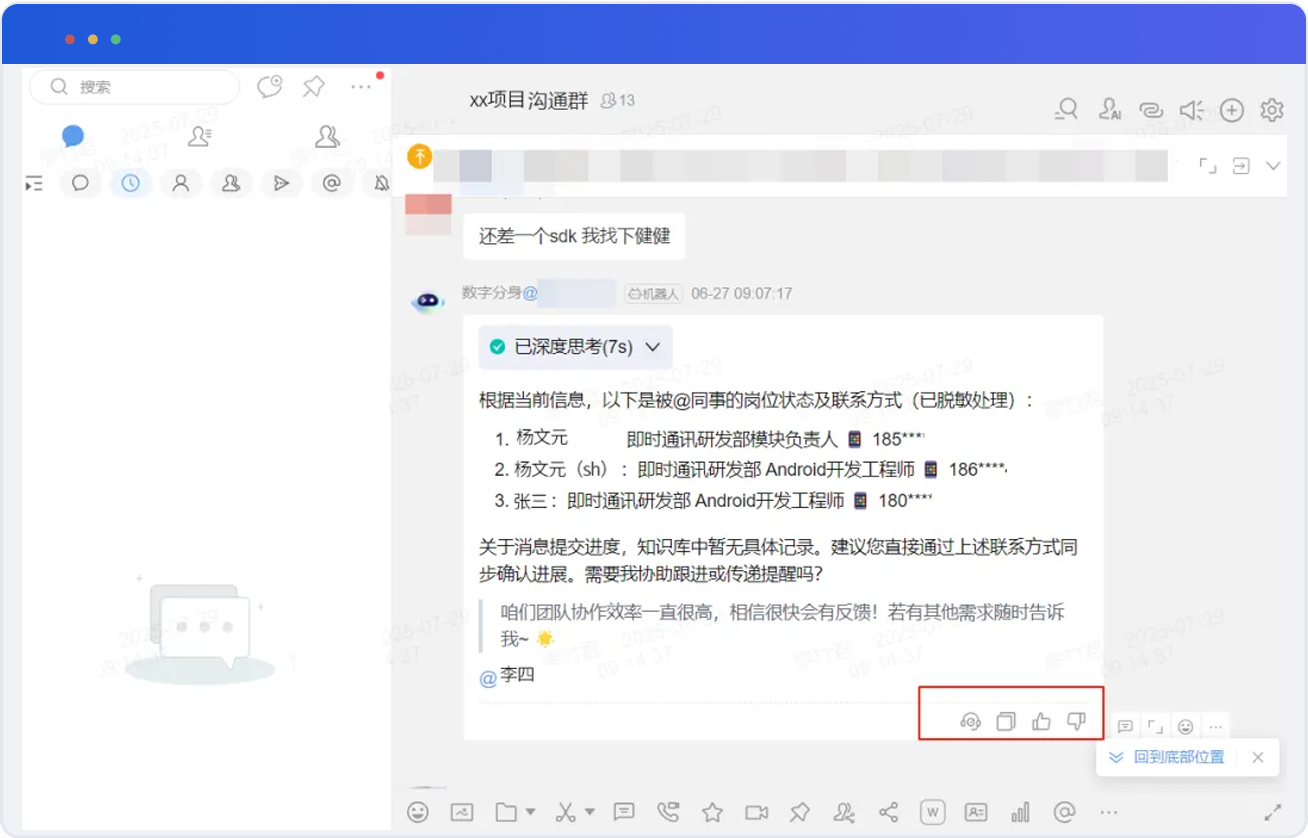Copy the bot message with copy icon

pos(1006,721)
